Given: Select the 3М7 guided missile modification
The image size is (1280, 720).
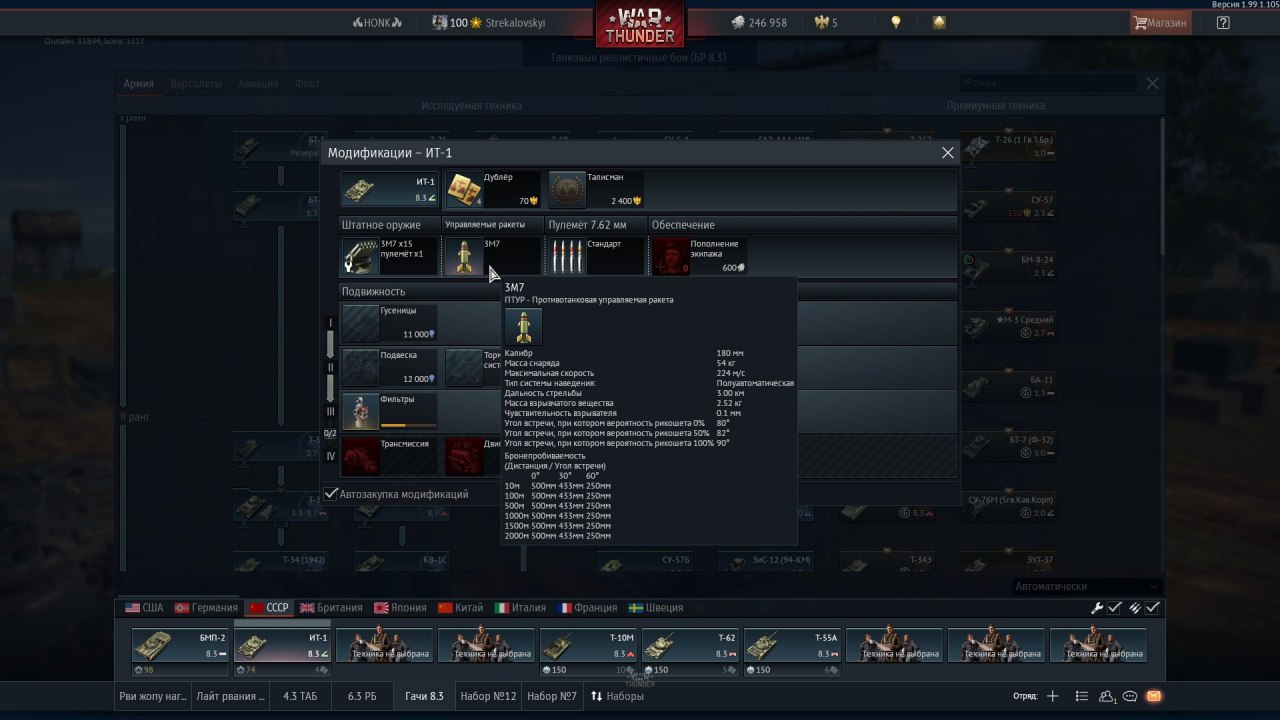Looking at the screenshot, I should [x=492, y=256].
